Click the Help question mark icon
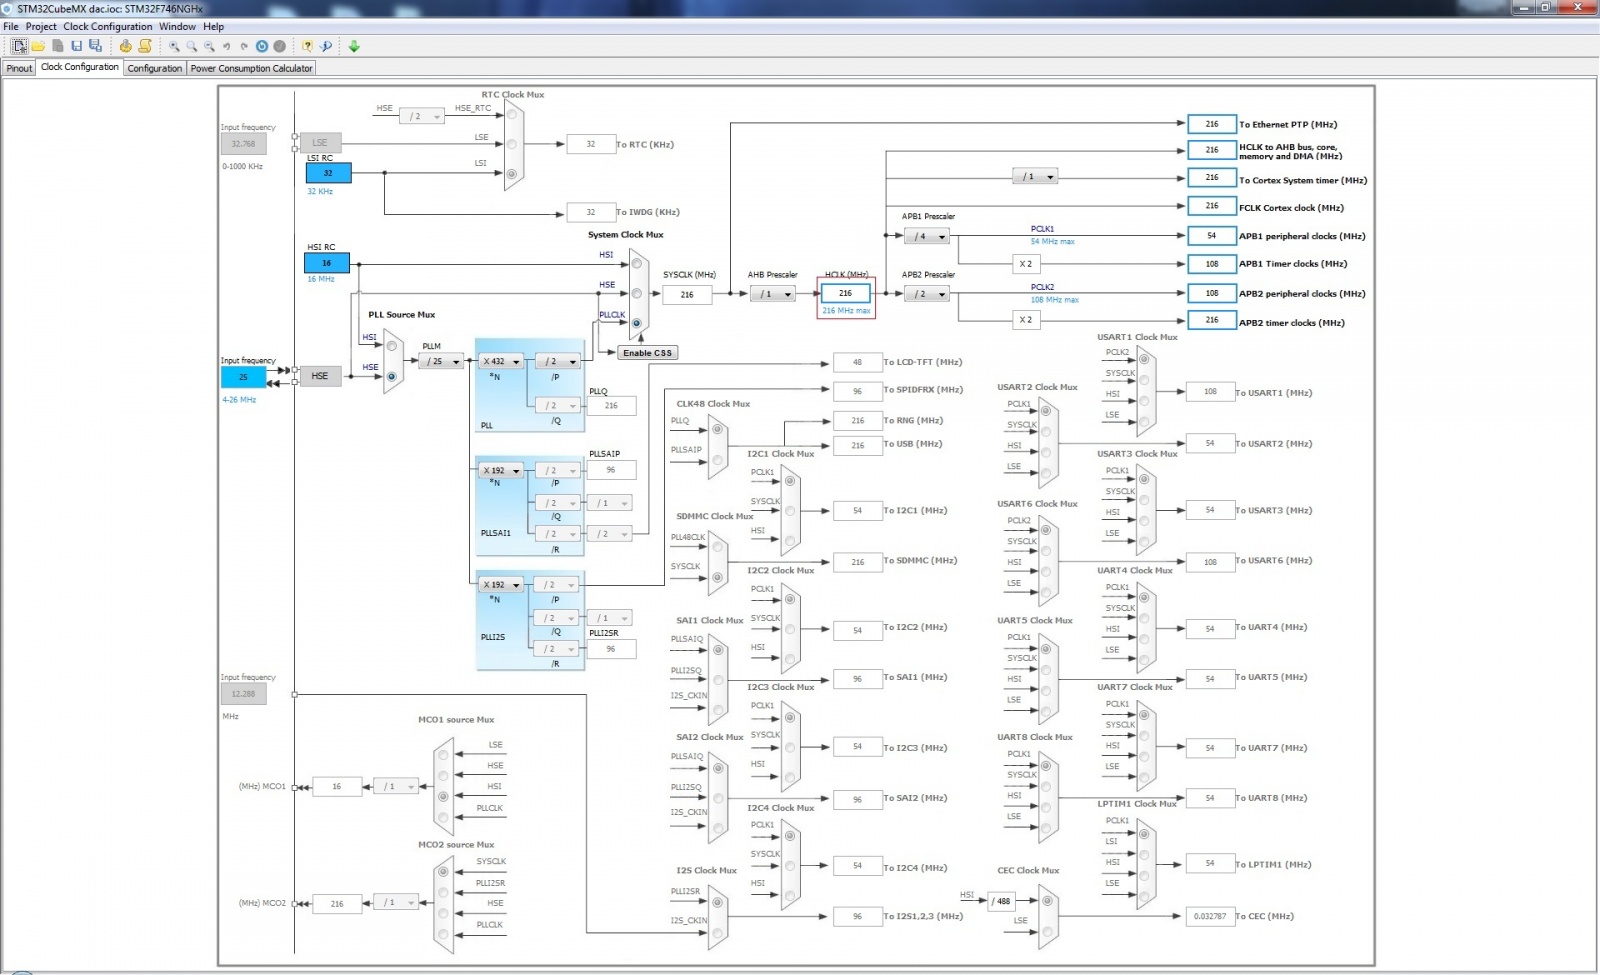Viewport: 1600px width, 975px height. coord(307,46)
